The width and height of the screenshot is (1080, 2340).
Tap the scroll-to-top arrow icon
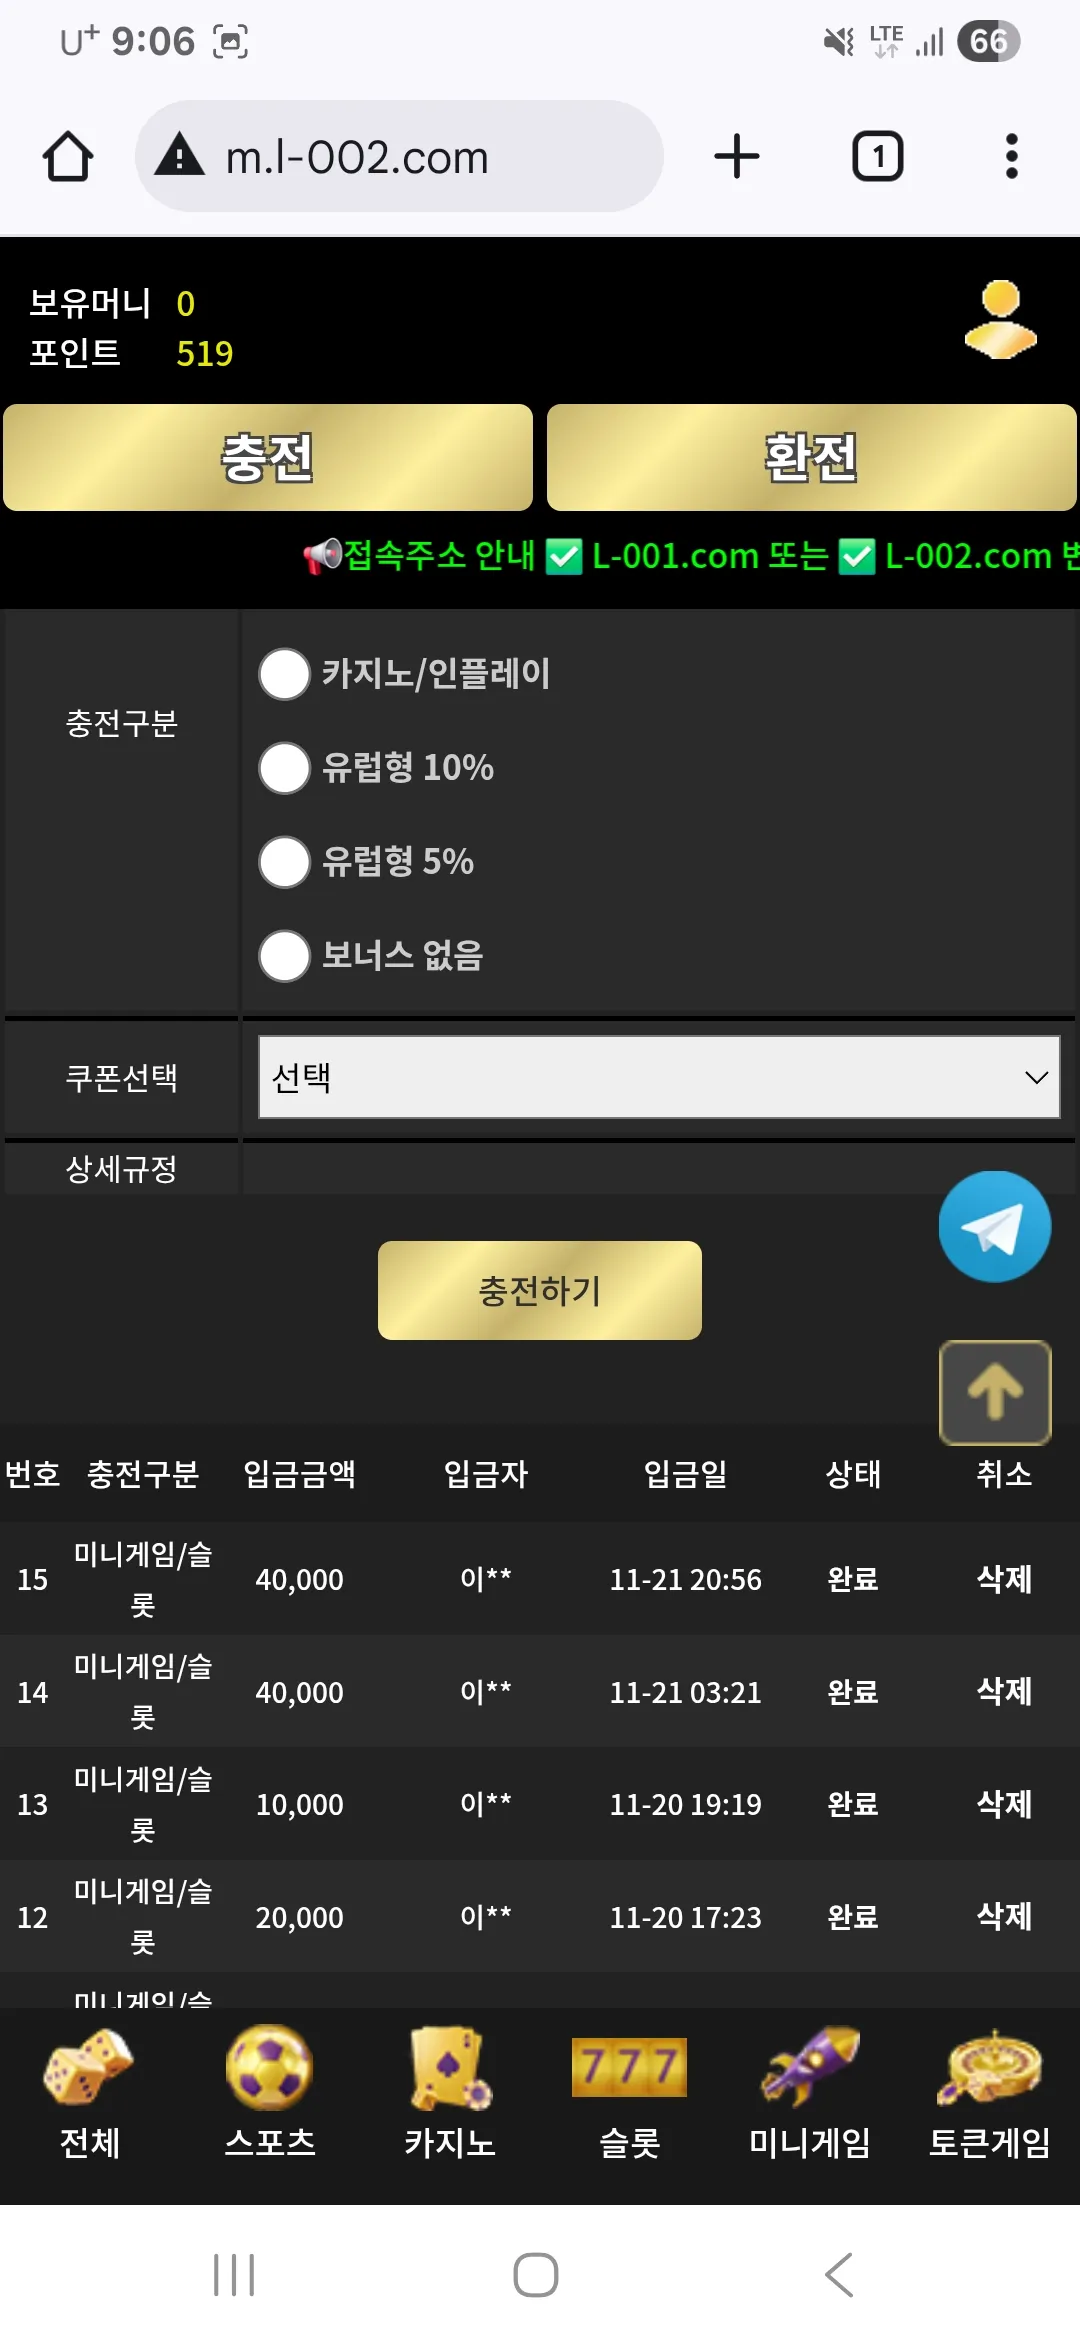click(995, 1392)
